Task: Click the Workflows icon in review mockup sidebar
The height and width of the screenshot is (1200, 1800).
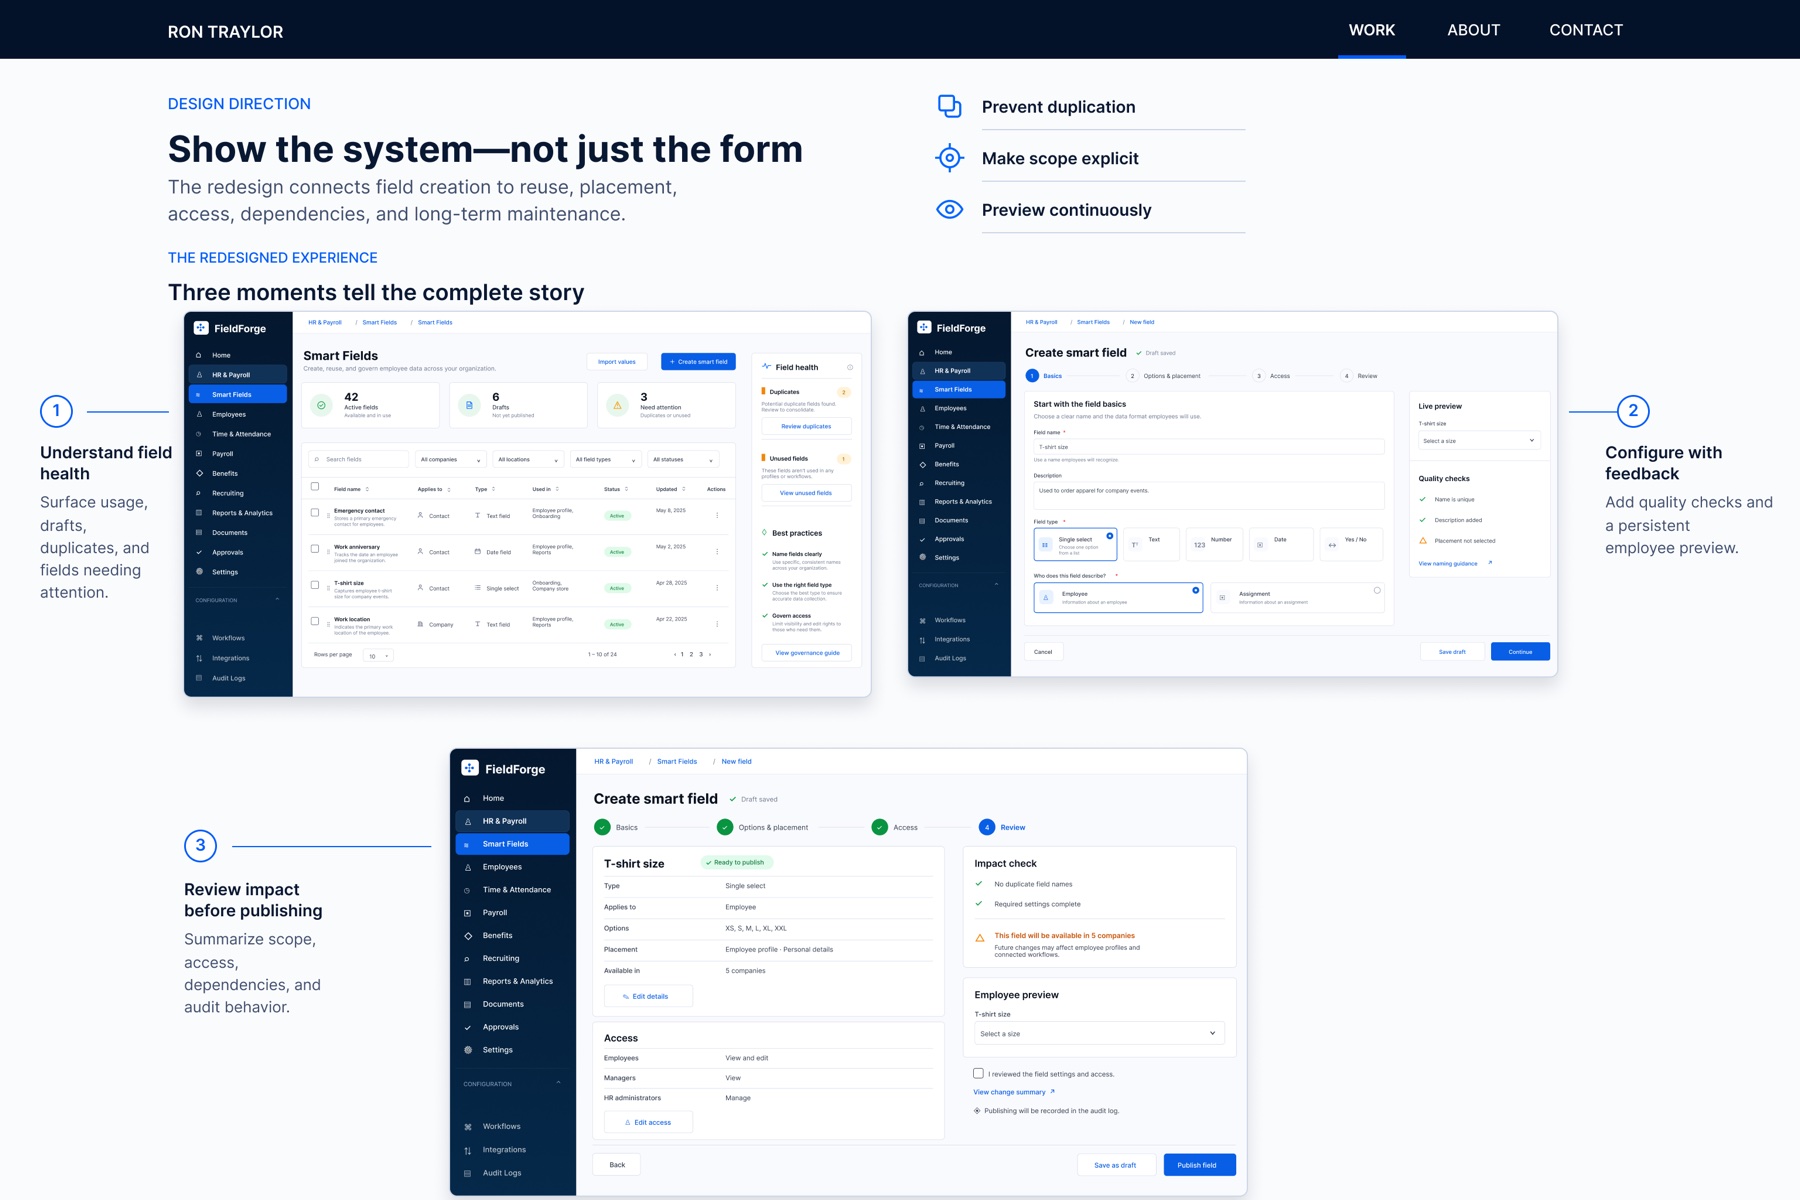Action: [468, 1127]
